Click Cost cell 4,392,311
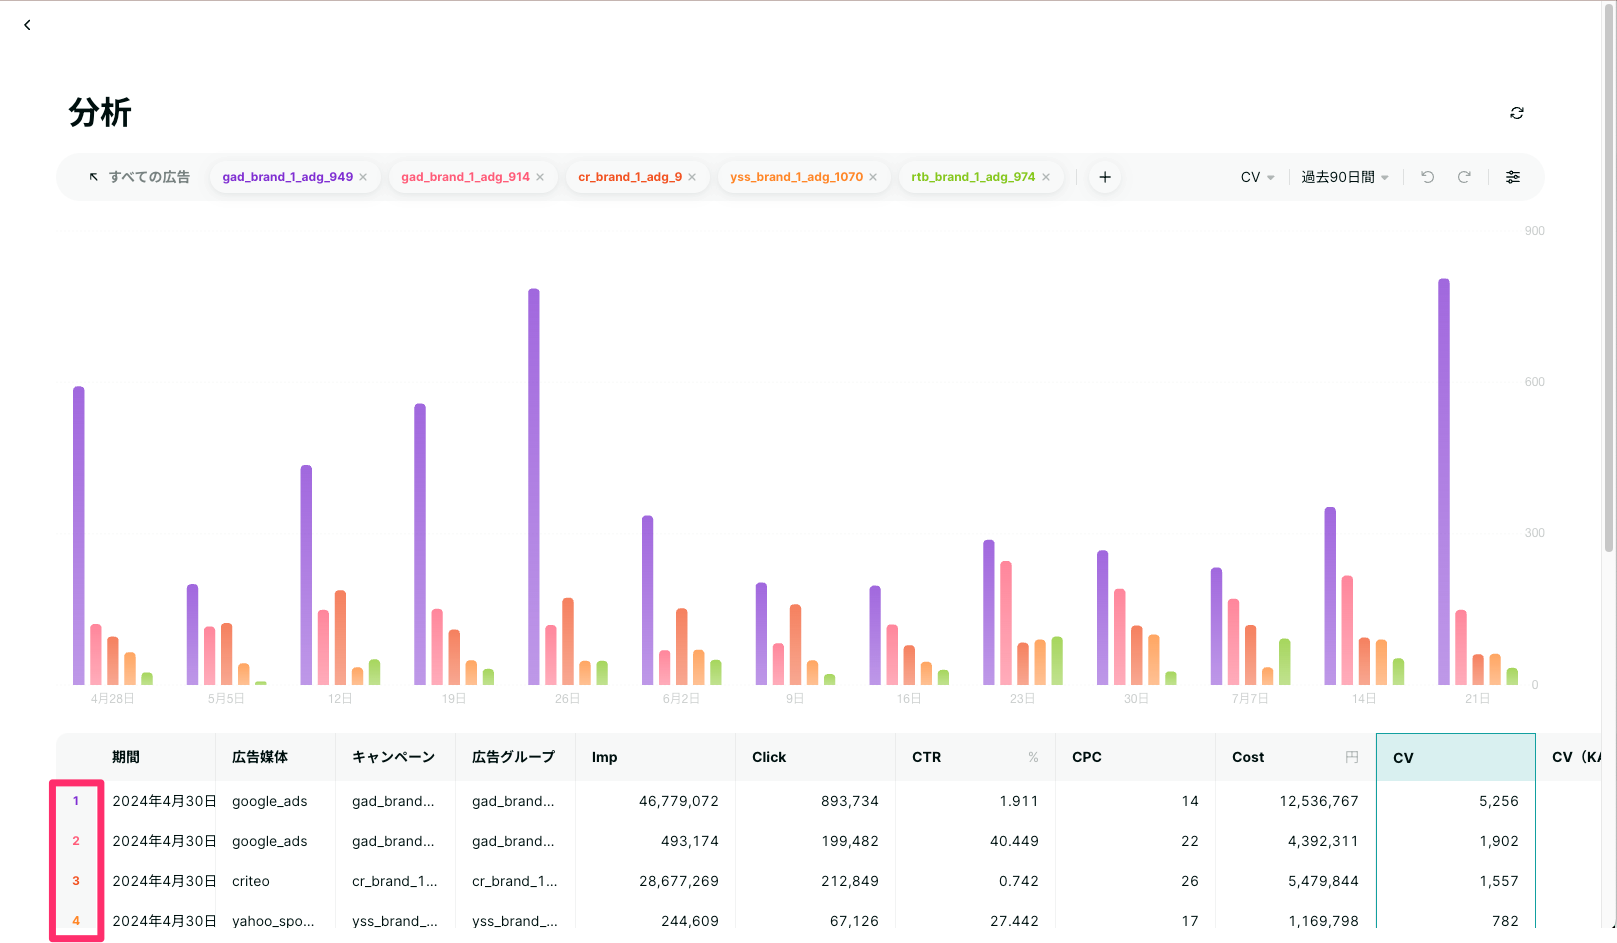The image size is (1617, 943). (x=1323, y=841)
